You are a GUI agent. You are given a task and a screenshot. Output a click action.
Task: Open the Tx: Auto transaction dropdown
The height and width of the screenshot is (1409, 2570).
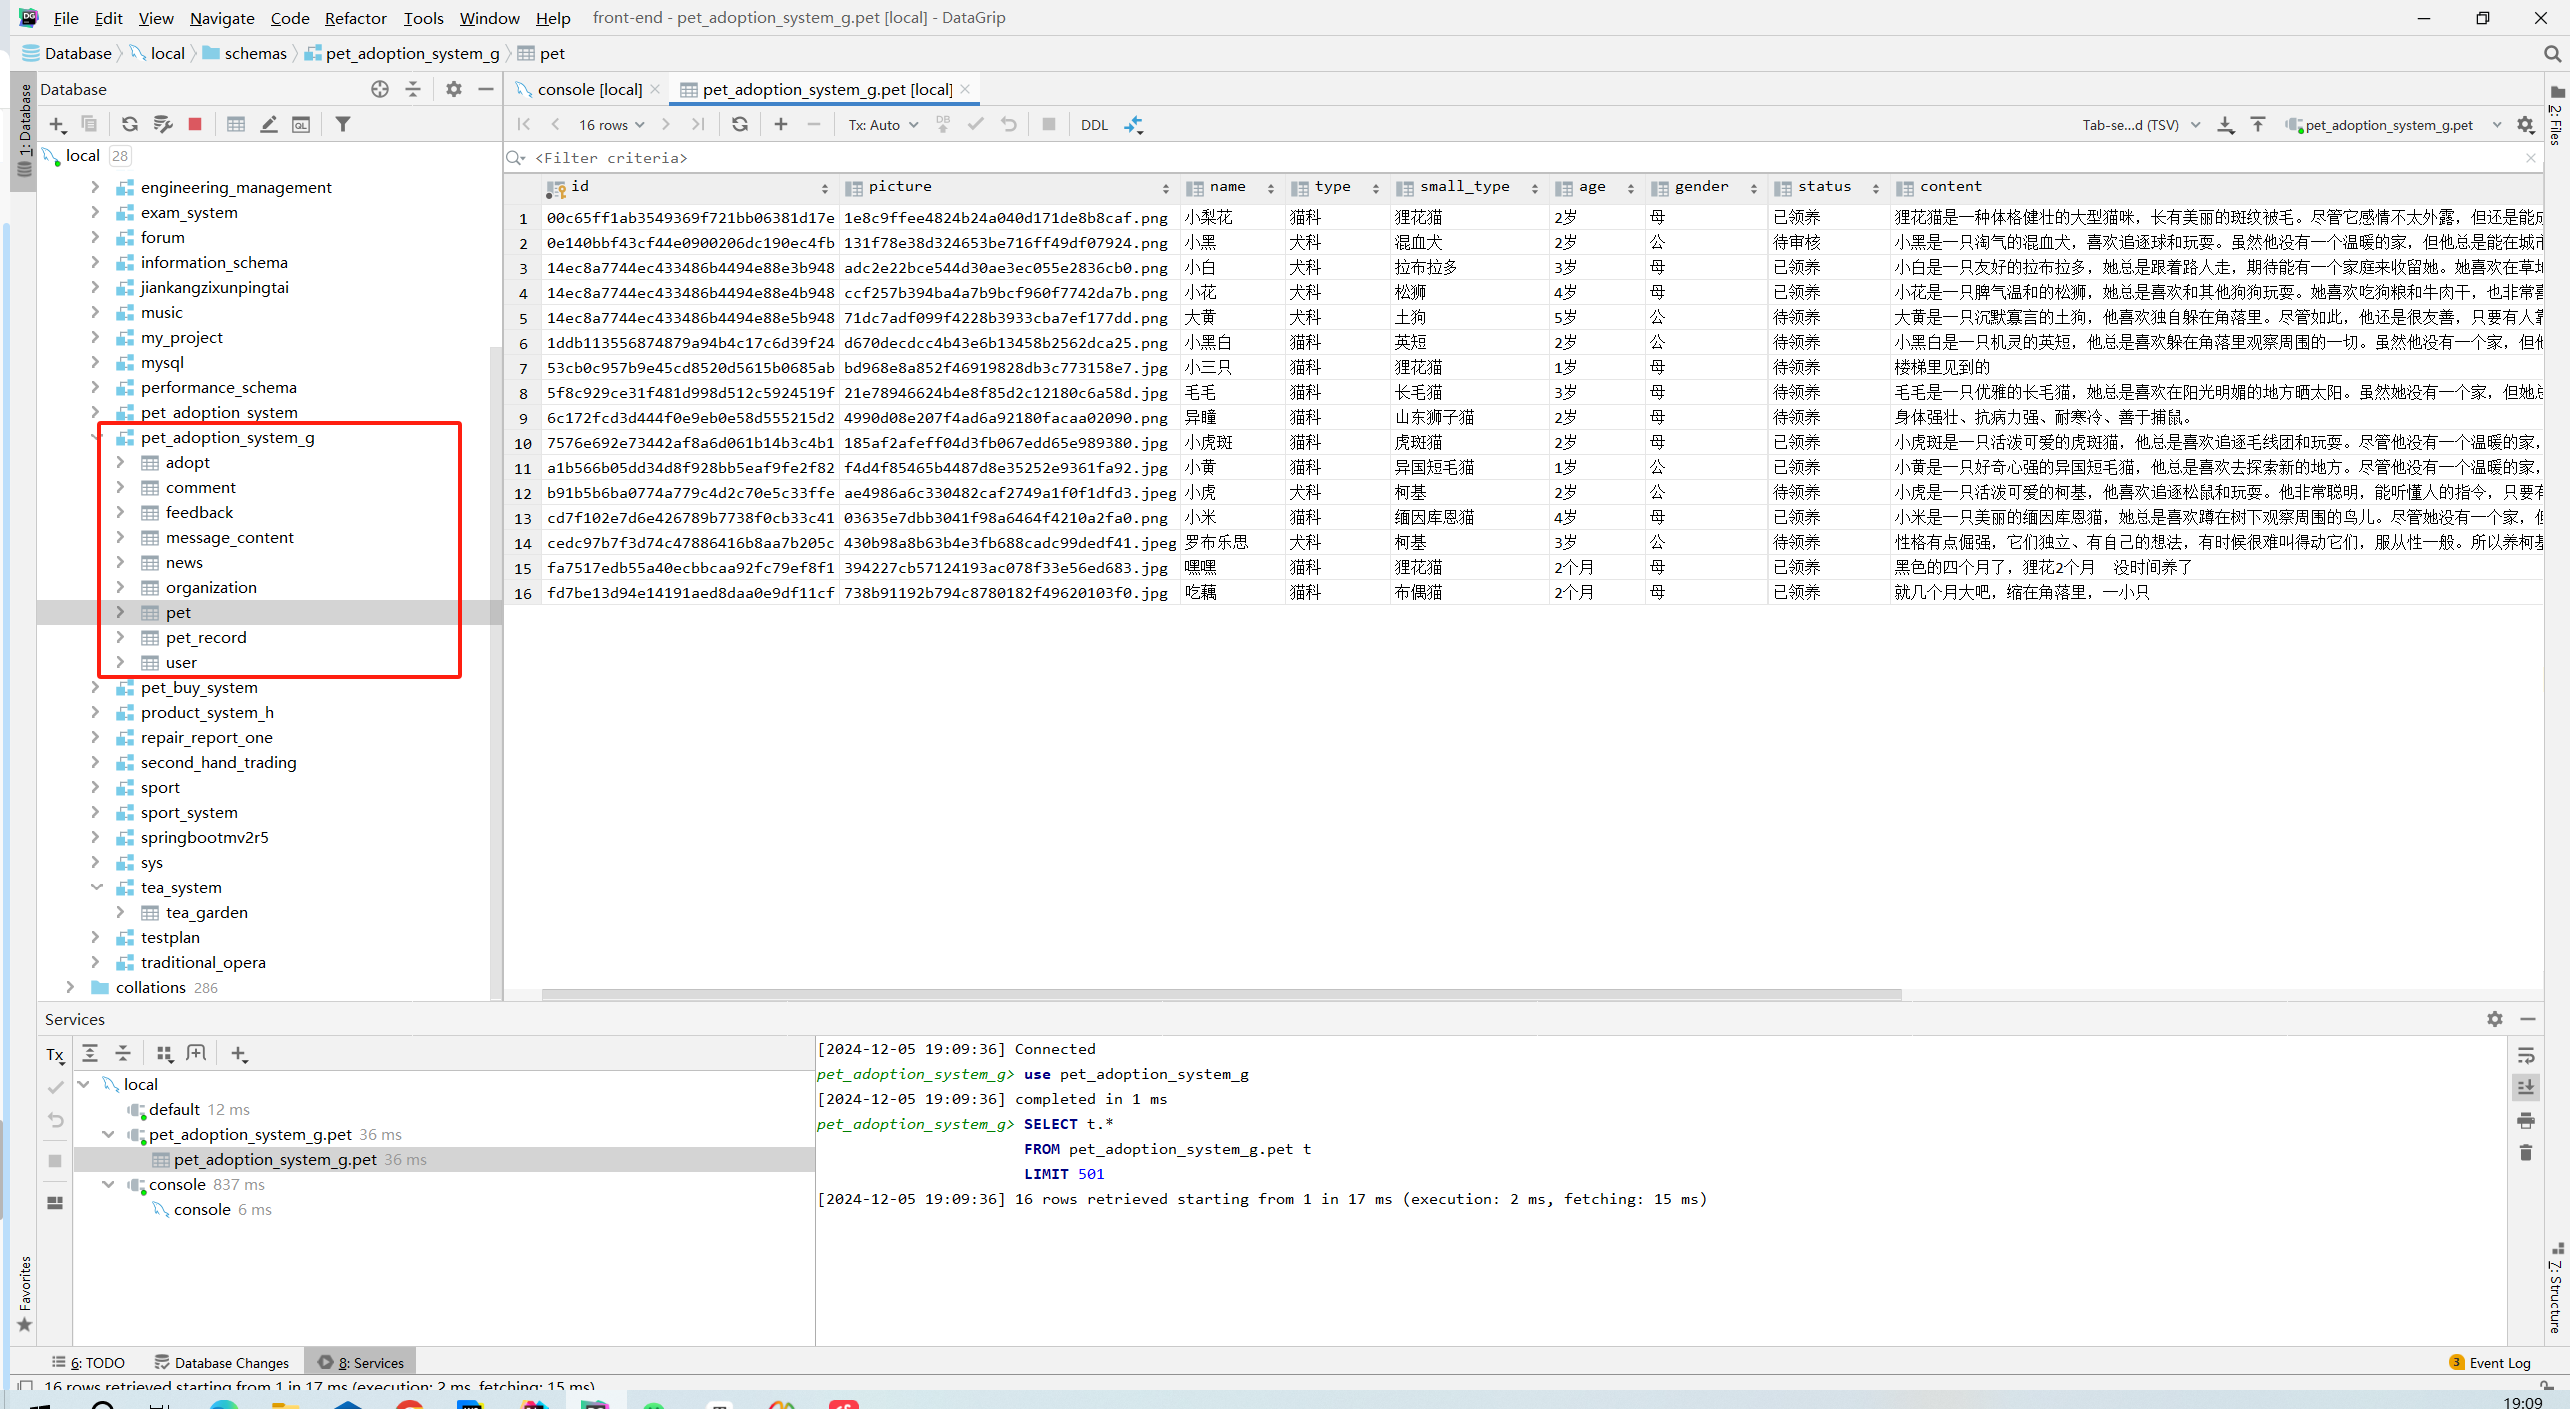883,125
